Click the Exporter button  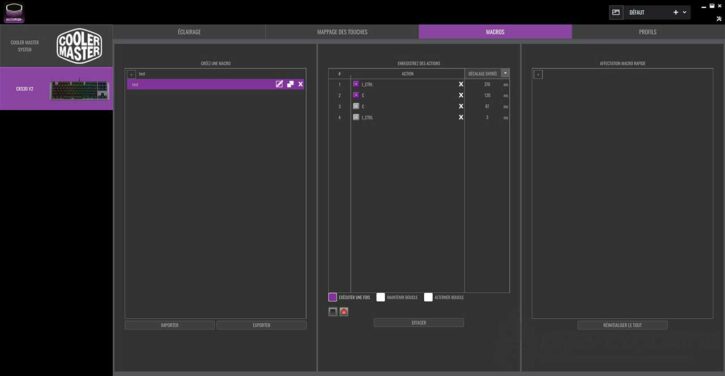pyautogui.click(x=261, y=325)
